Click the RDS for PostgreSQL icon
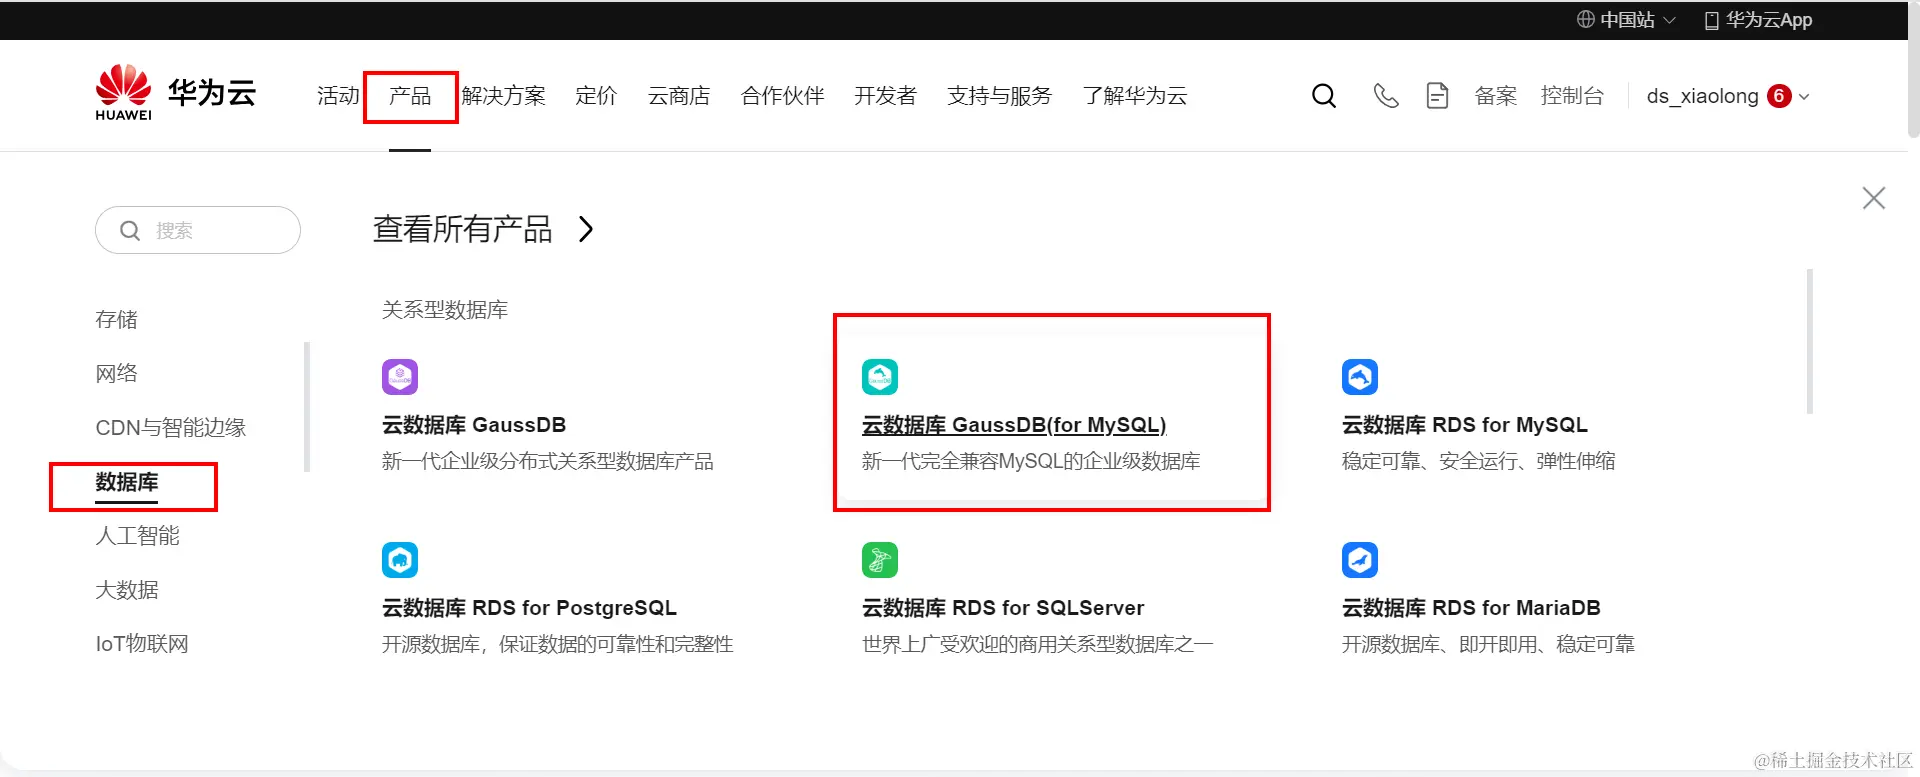This screenshot has width=1920, height=777. [x=400, y=560]
